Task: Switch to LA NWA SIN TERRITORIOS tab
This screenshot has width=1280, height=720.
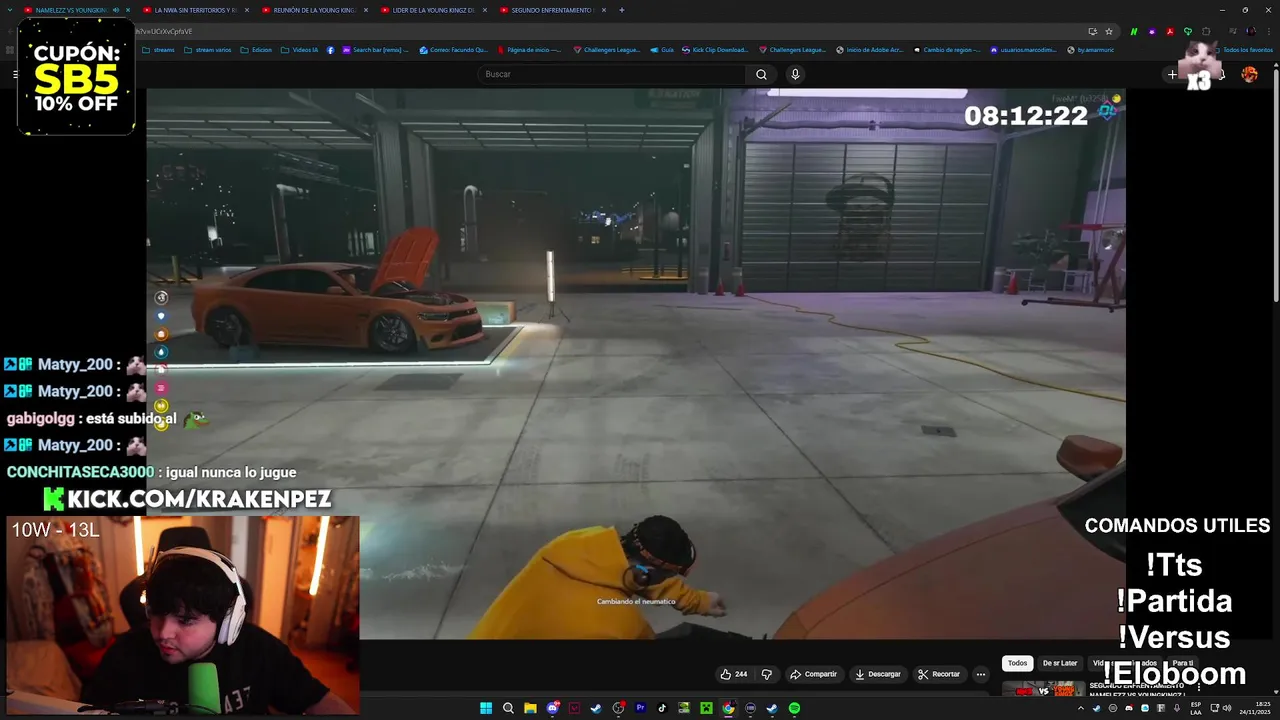Action: (x=196, y=10)
